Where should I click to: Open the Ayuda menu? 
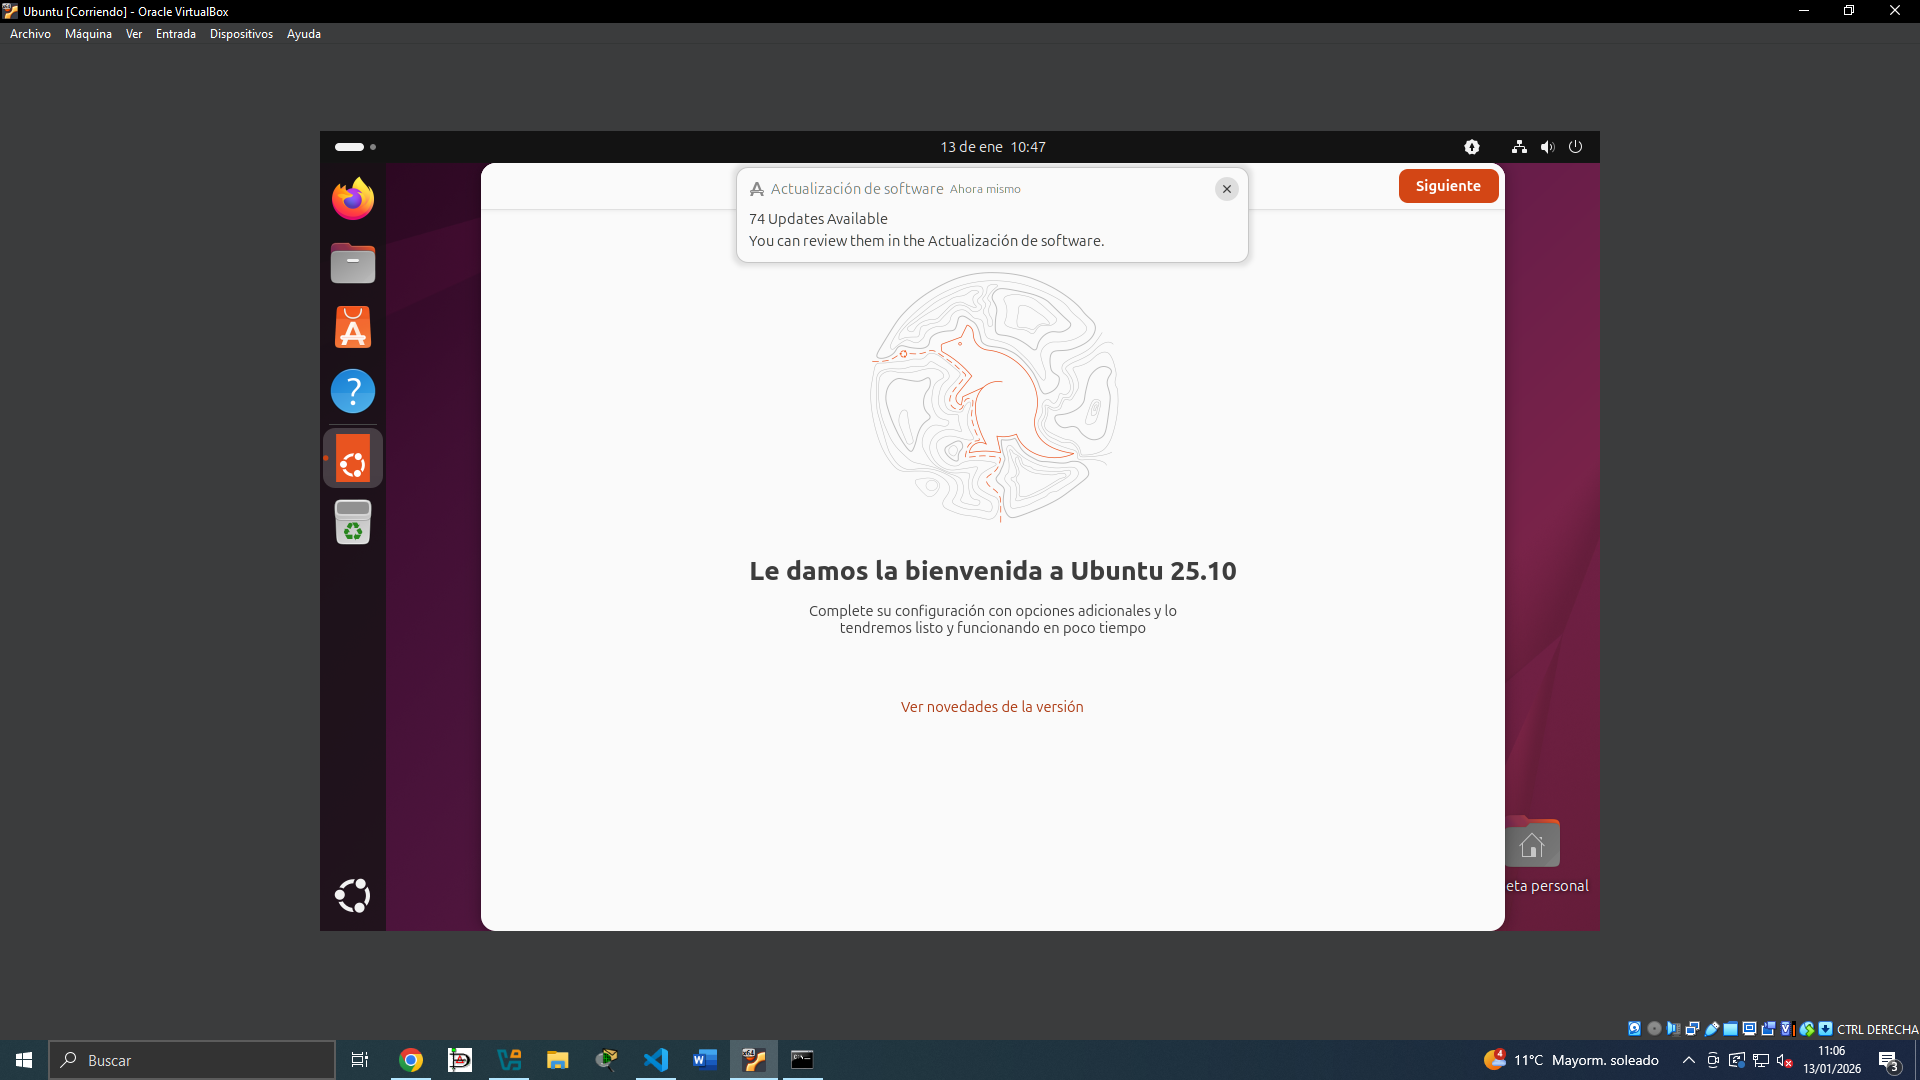coord(304,34)
